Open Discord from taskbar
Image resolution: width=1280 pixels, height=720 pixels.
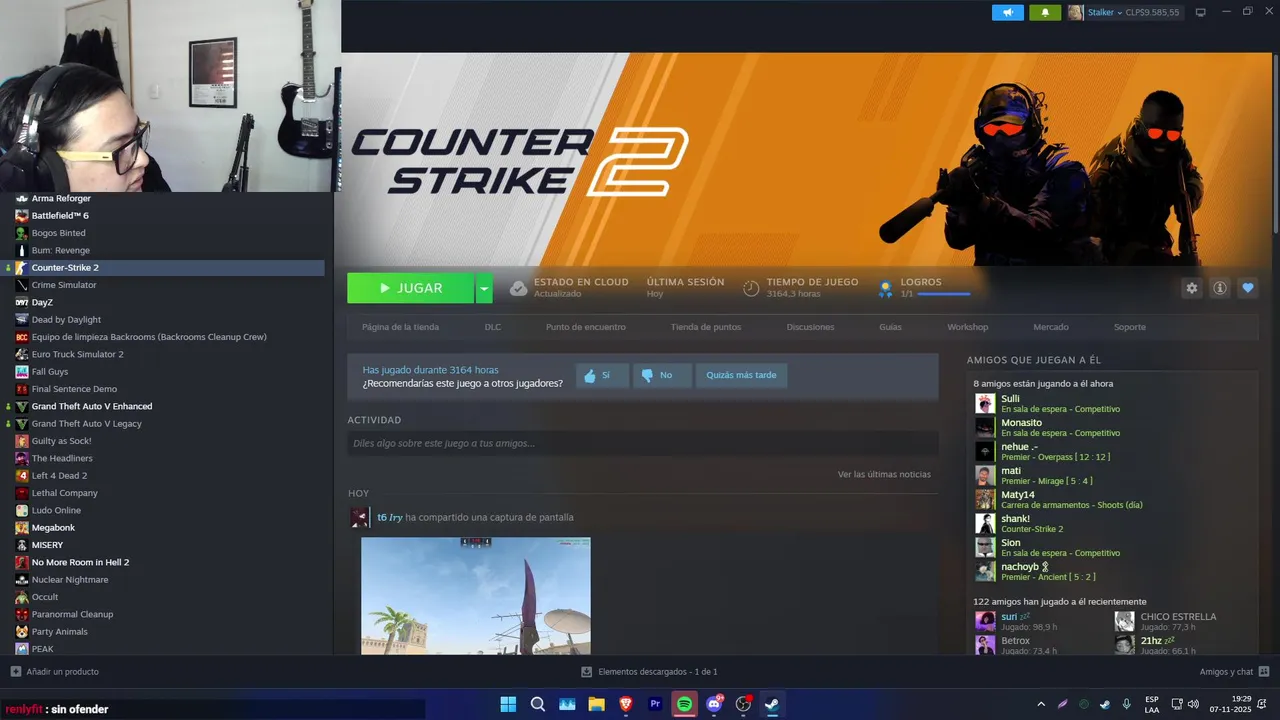point(714,704)
